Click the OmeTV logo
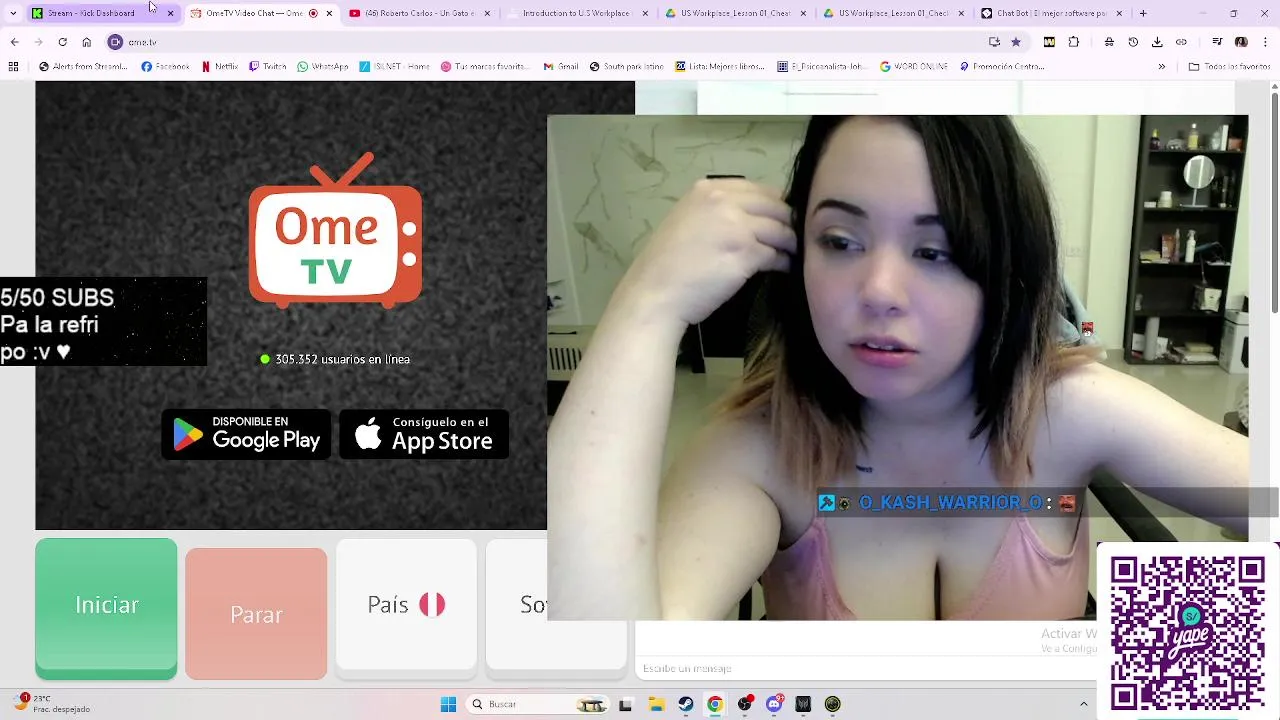The width and height of the screenshot is (1280, 720). 335,231
